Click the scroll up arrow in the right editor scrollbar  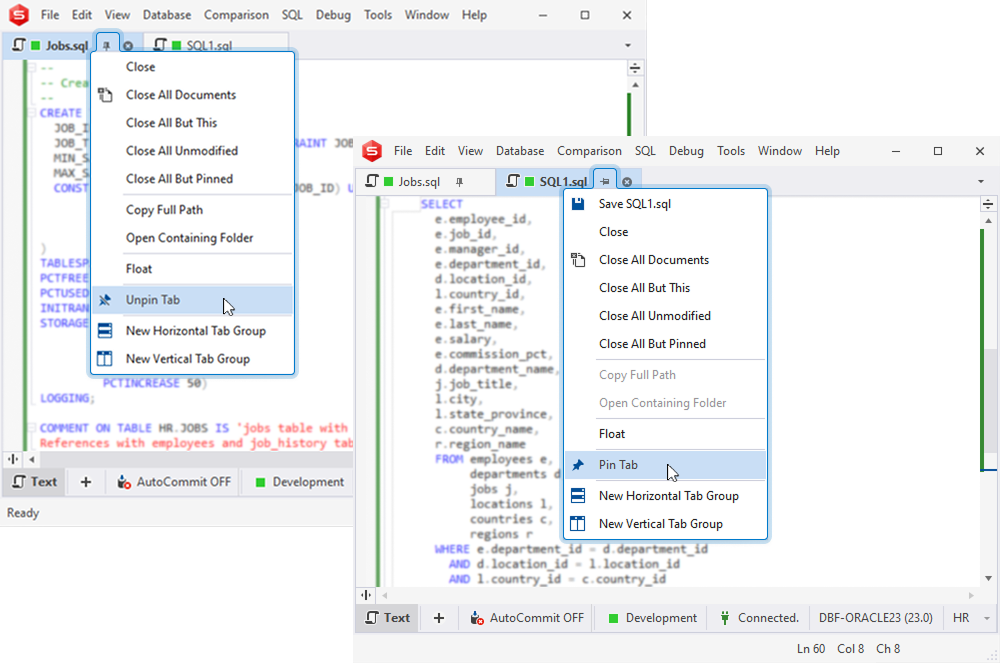(988, 221)
